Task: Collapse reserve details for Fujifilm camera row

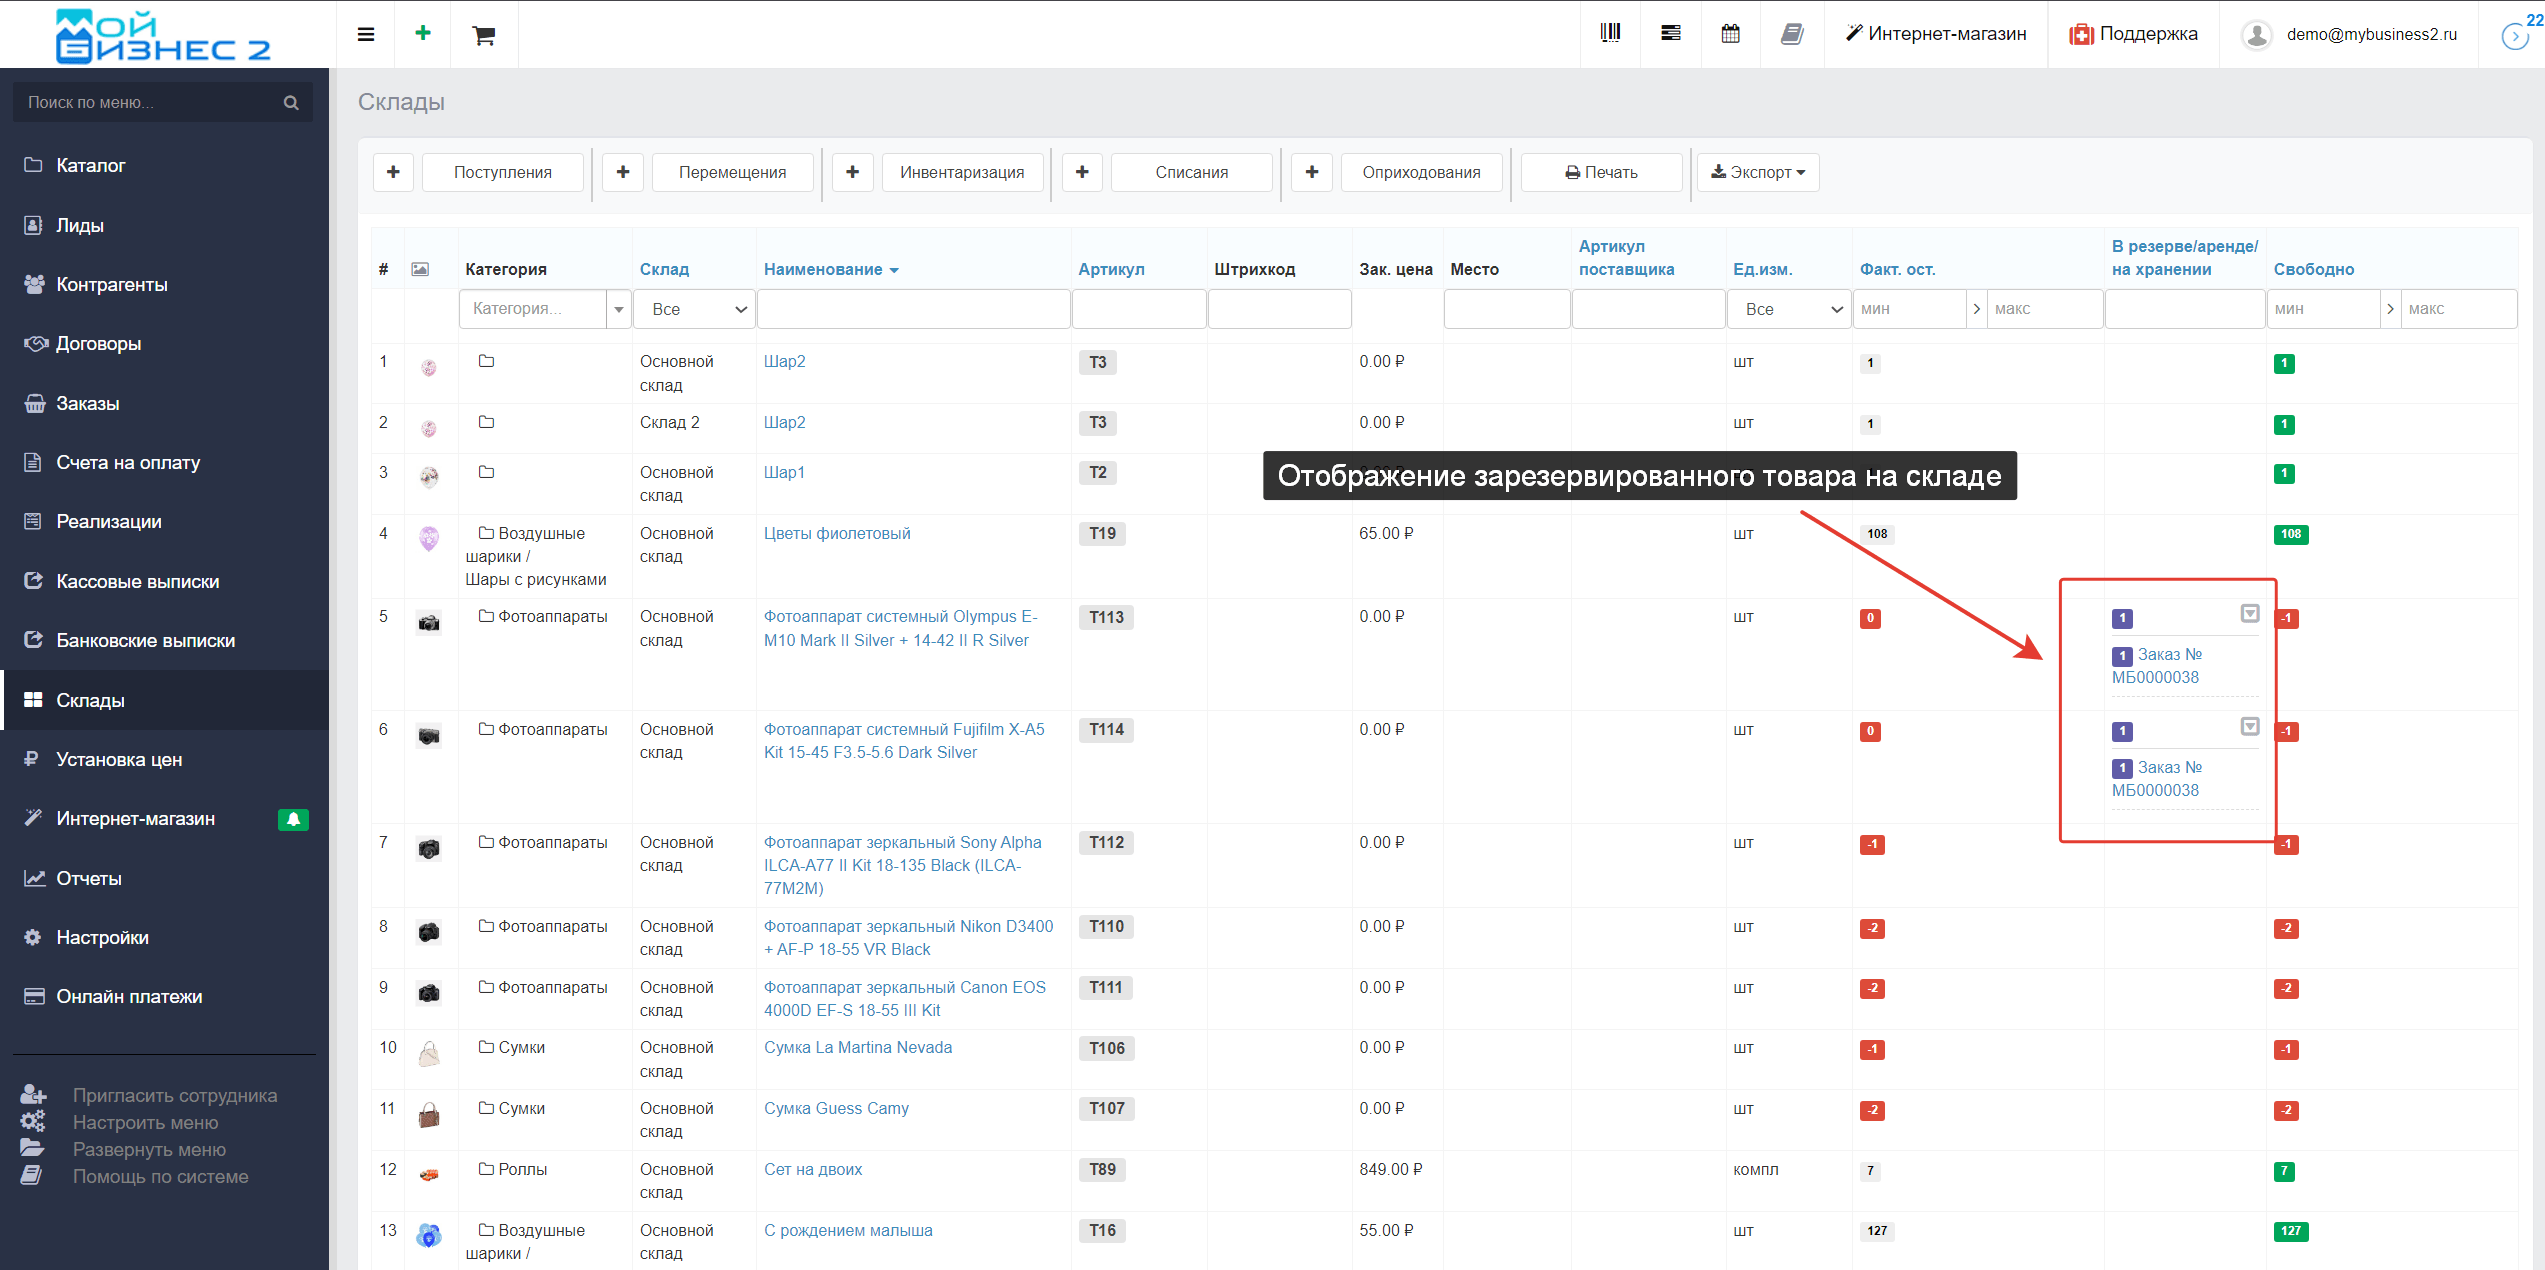Action: [2250, 726]
